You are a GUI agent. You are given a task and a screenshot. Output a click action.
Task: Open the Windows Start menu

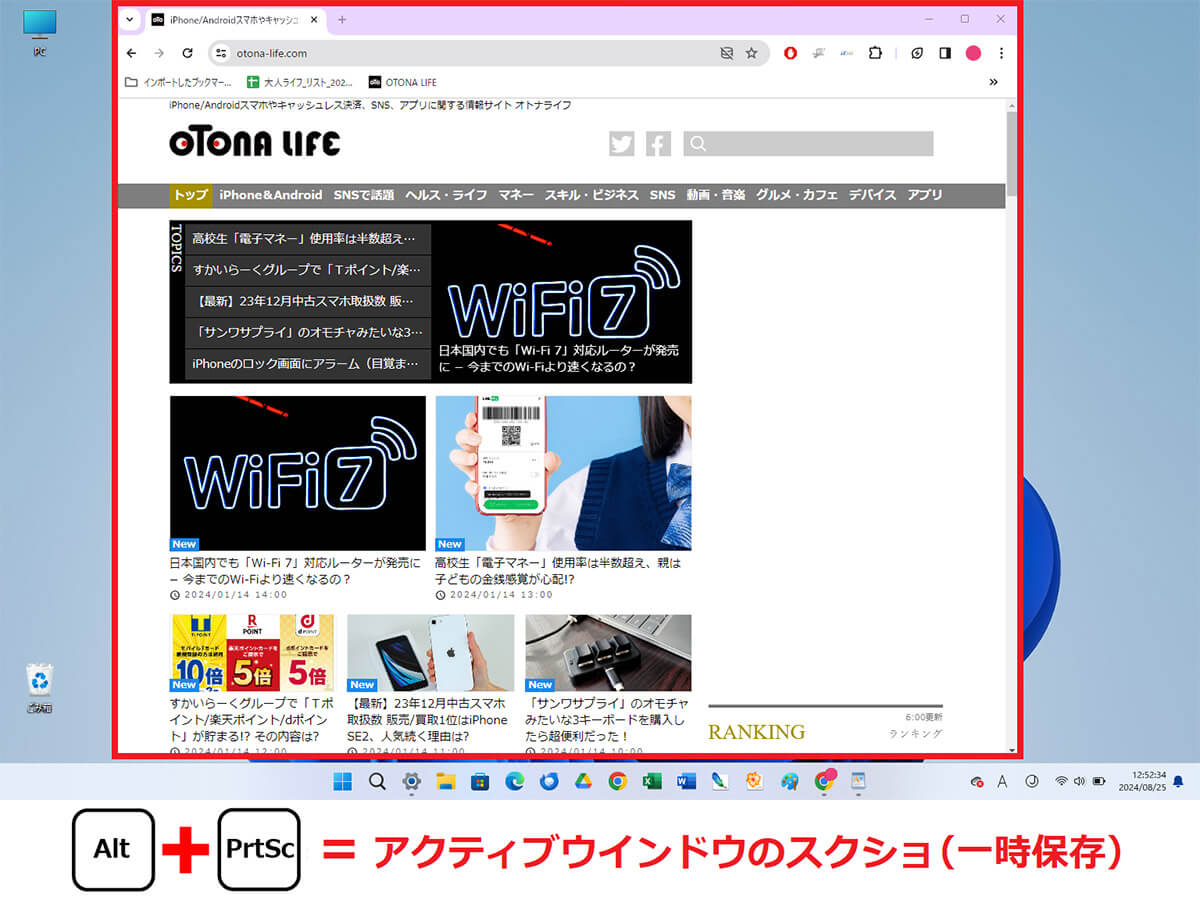pos(342,781)
